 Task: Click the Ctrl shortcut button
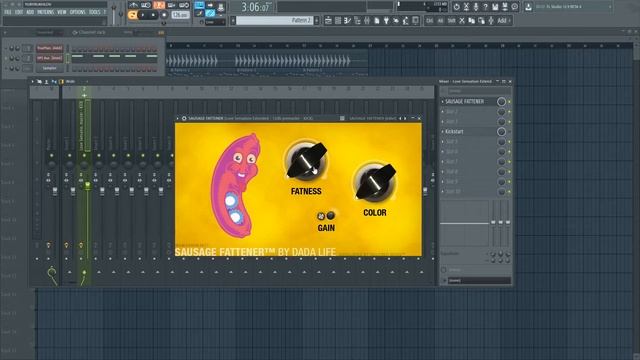point(429,20)
